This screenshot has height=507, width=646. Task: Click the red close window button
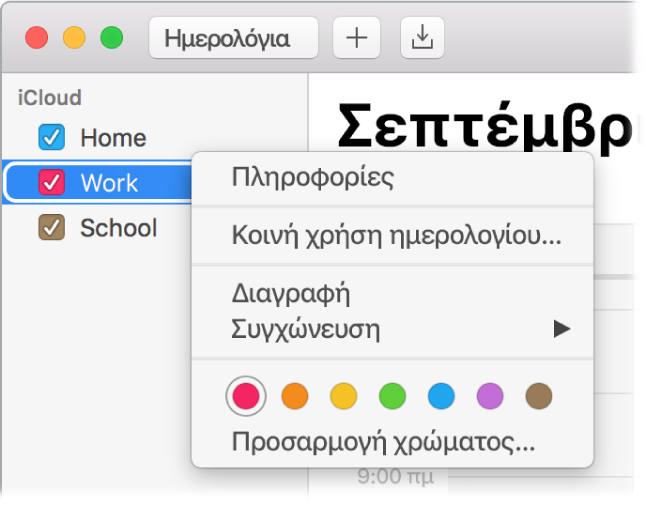point(37,39)
